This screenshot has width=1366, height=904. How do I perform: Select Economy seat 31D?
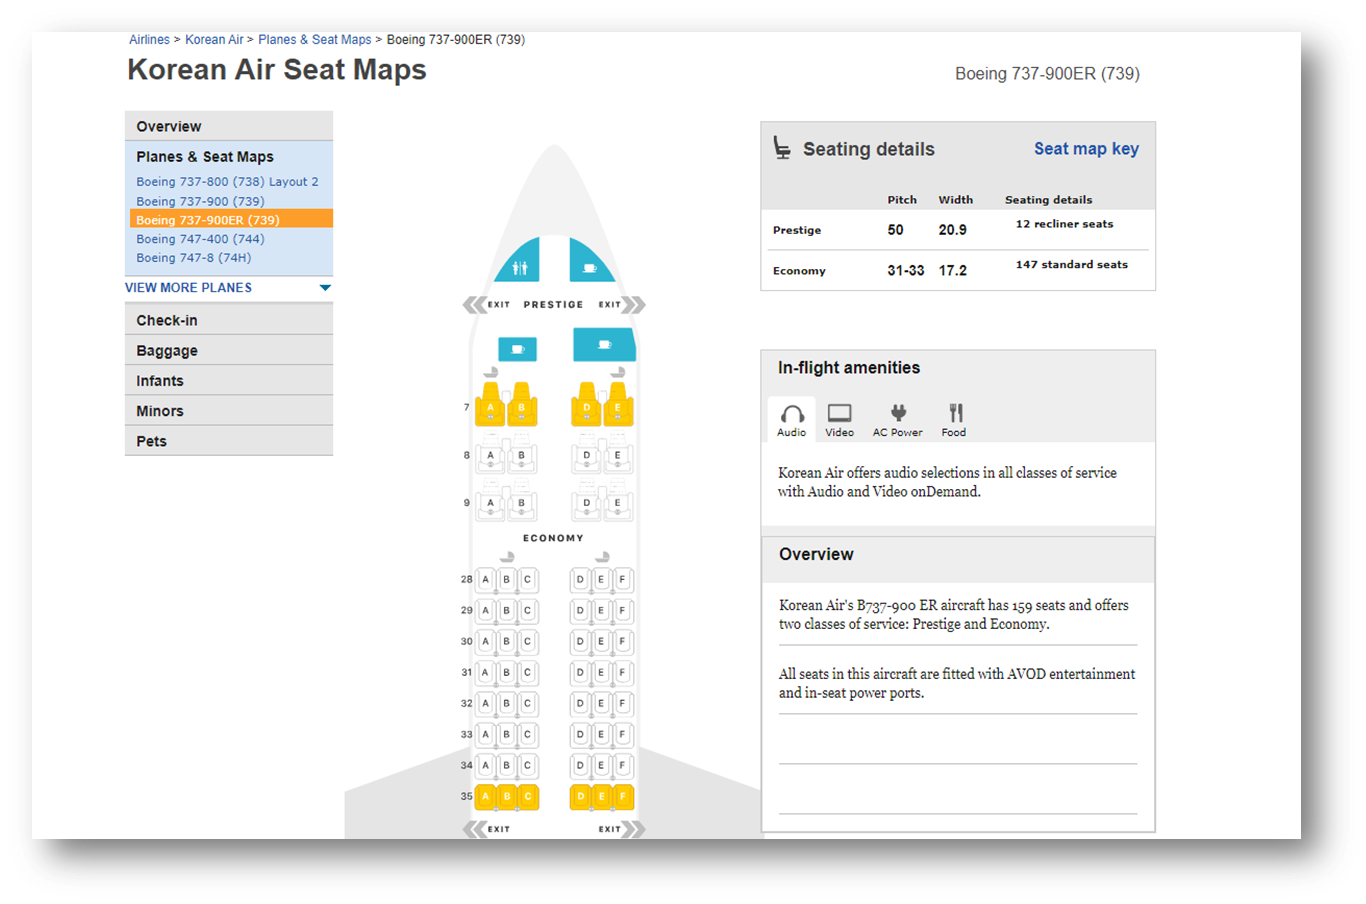point(580,673)
